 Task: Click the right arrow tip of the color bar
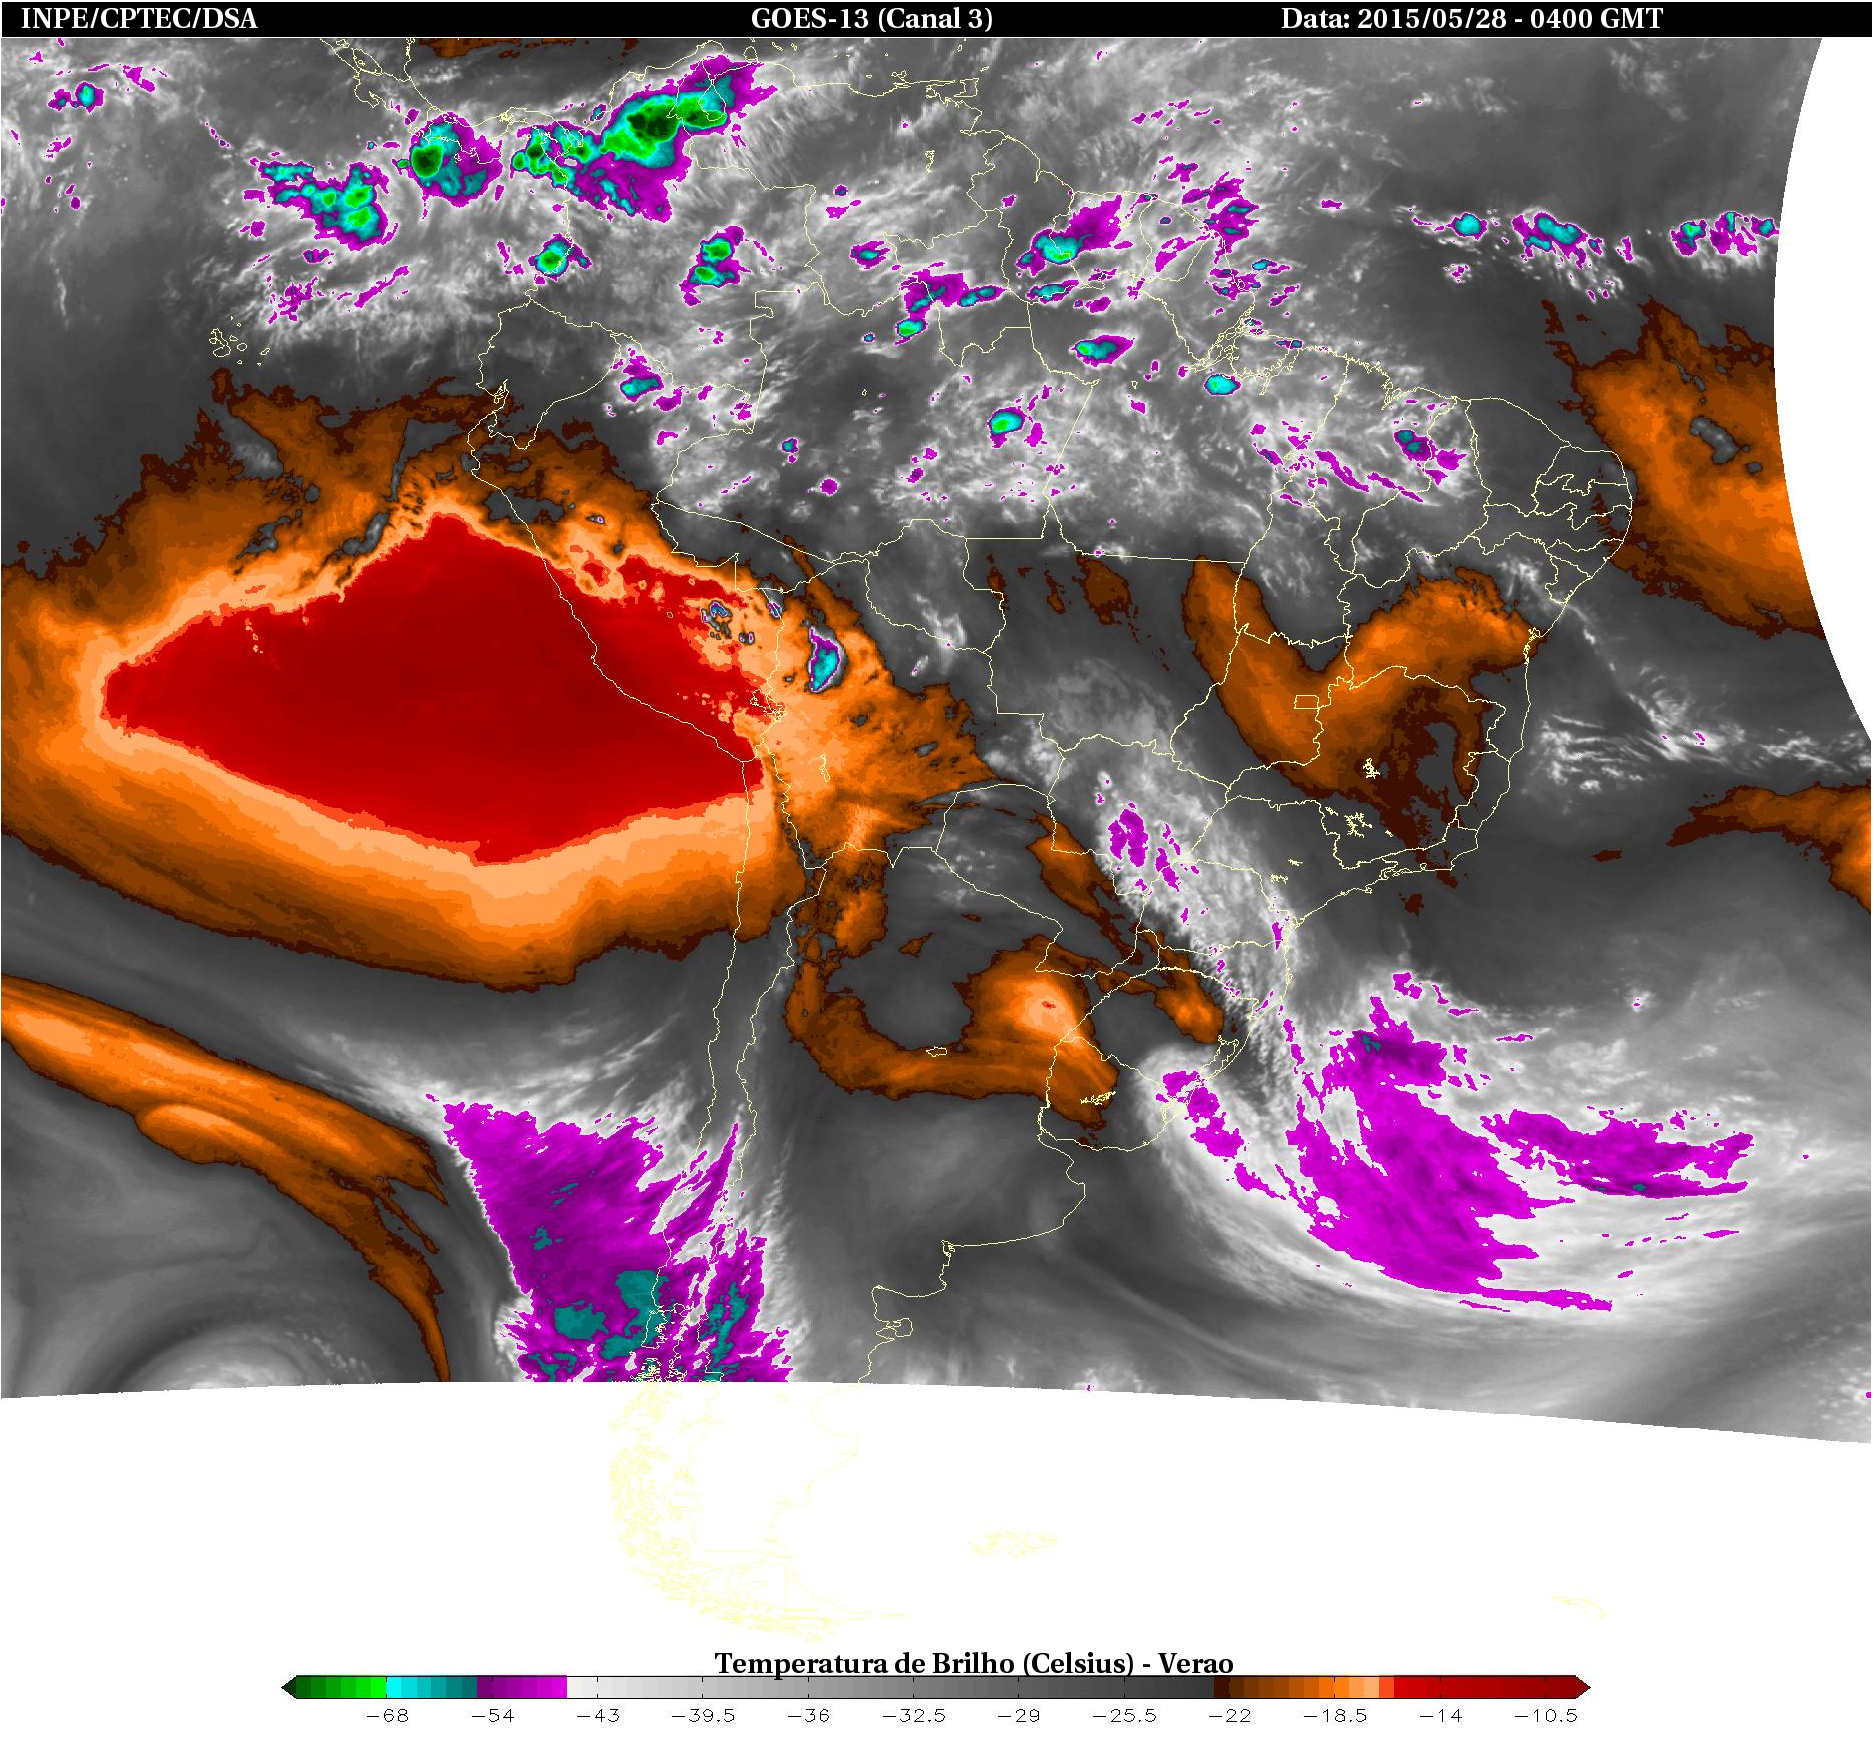coord(1583,1688)
